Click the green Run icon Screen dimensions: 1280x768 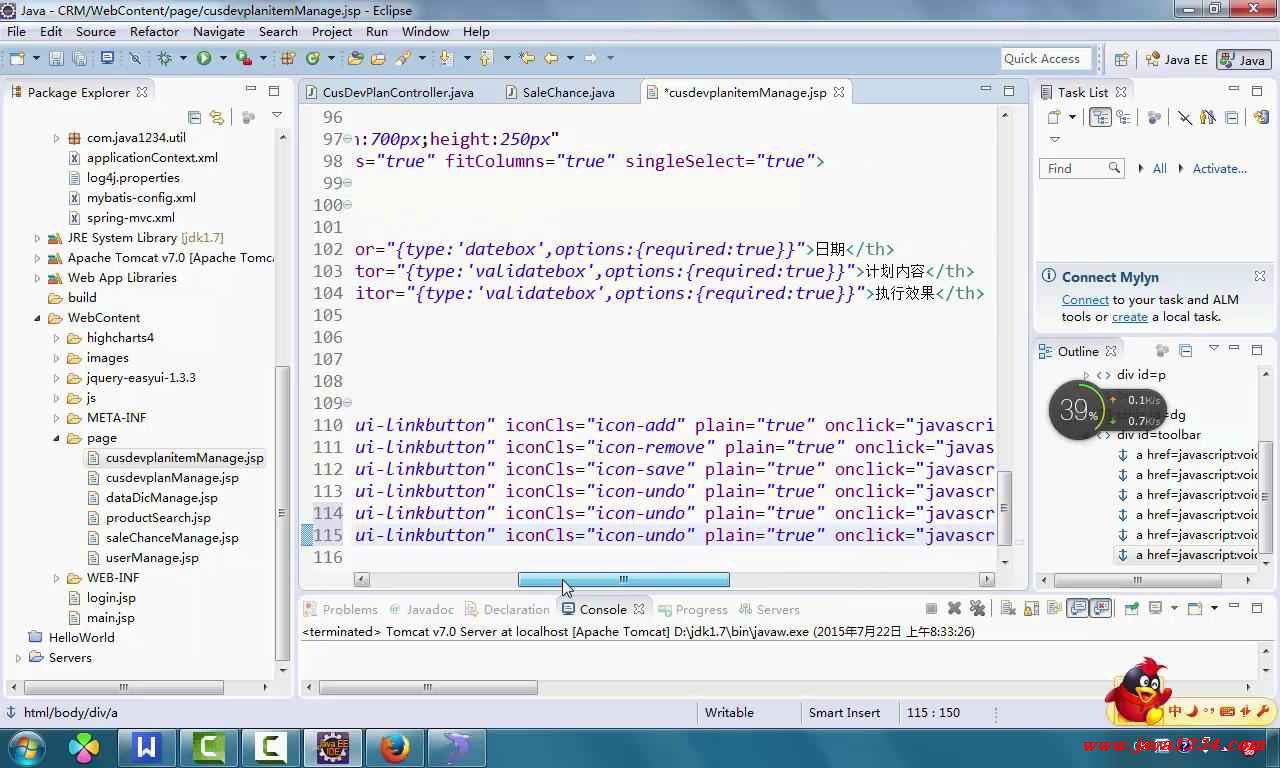pos(204,59)
